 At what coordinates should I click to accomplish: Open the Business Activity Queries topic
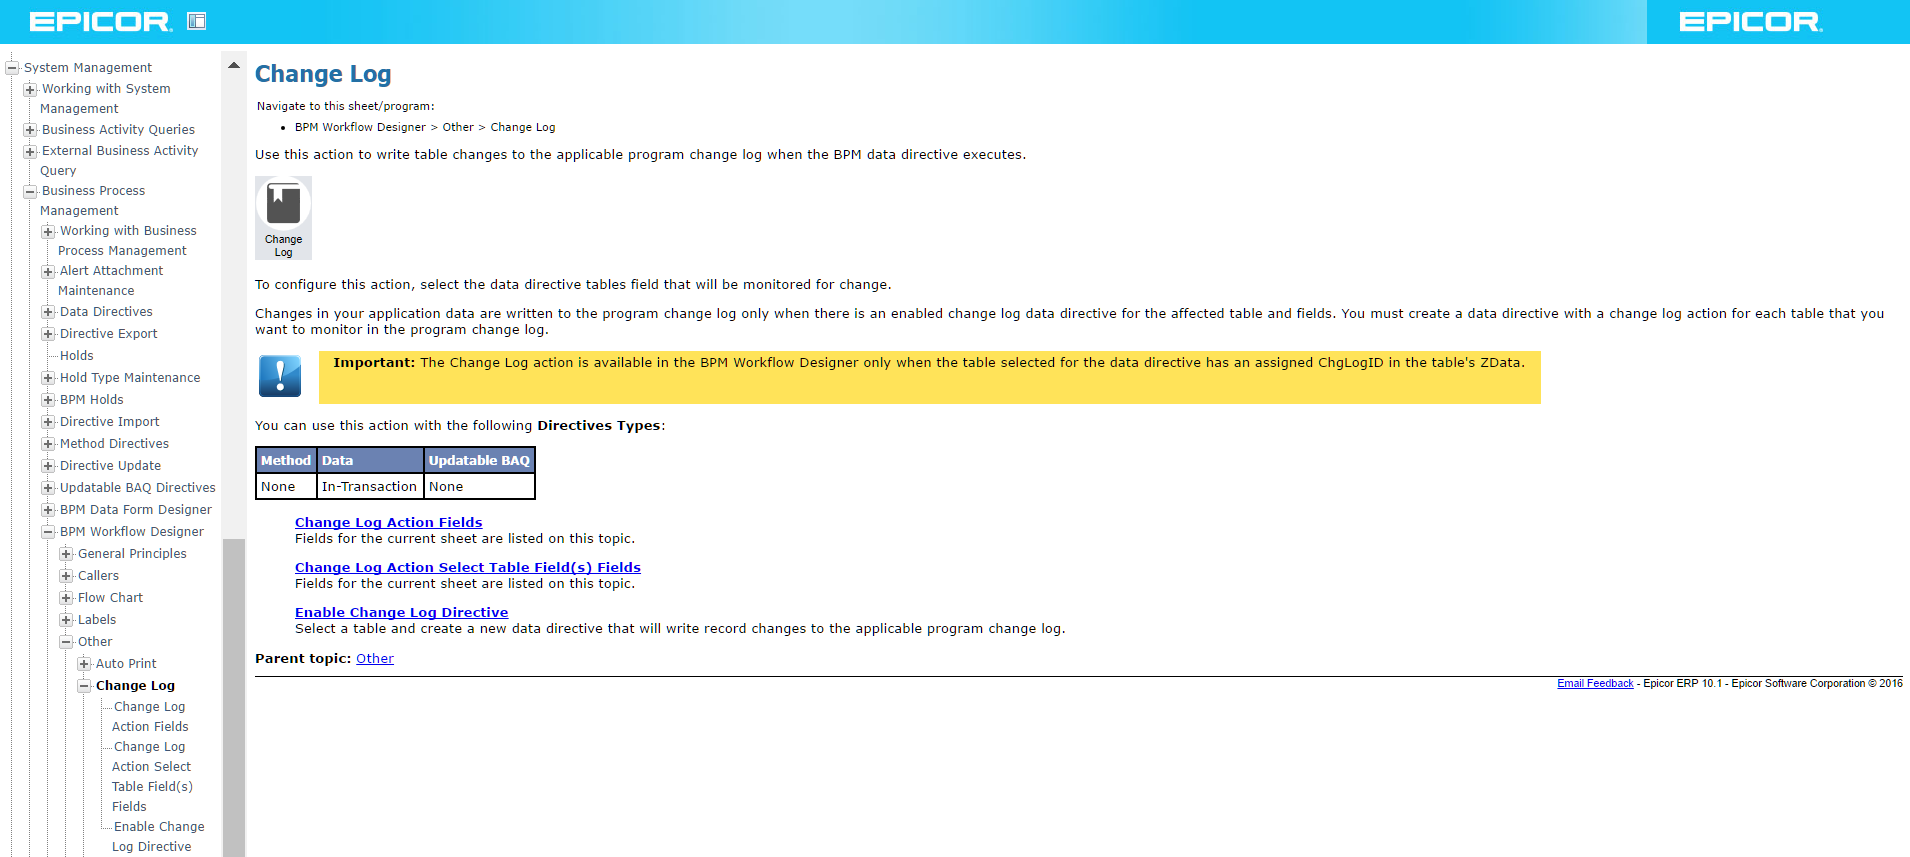tap(118, 130)
